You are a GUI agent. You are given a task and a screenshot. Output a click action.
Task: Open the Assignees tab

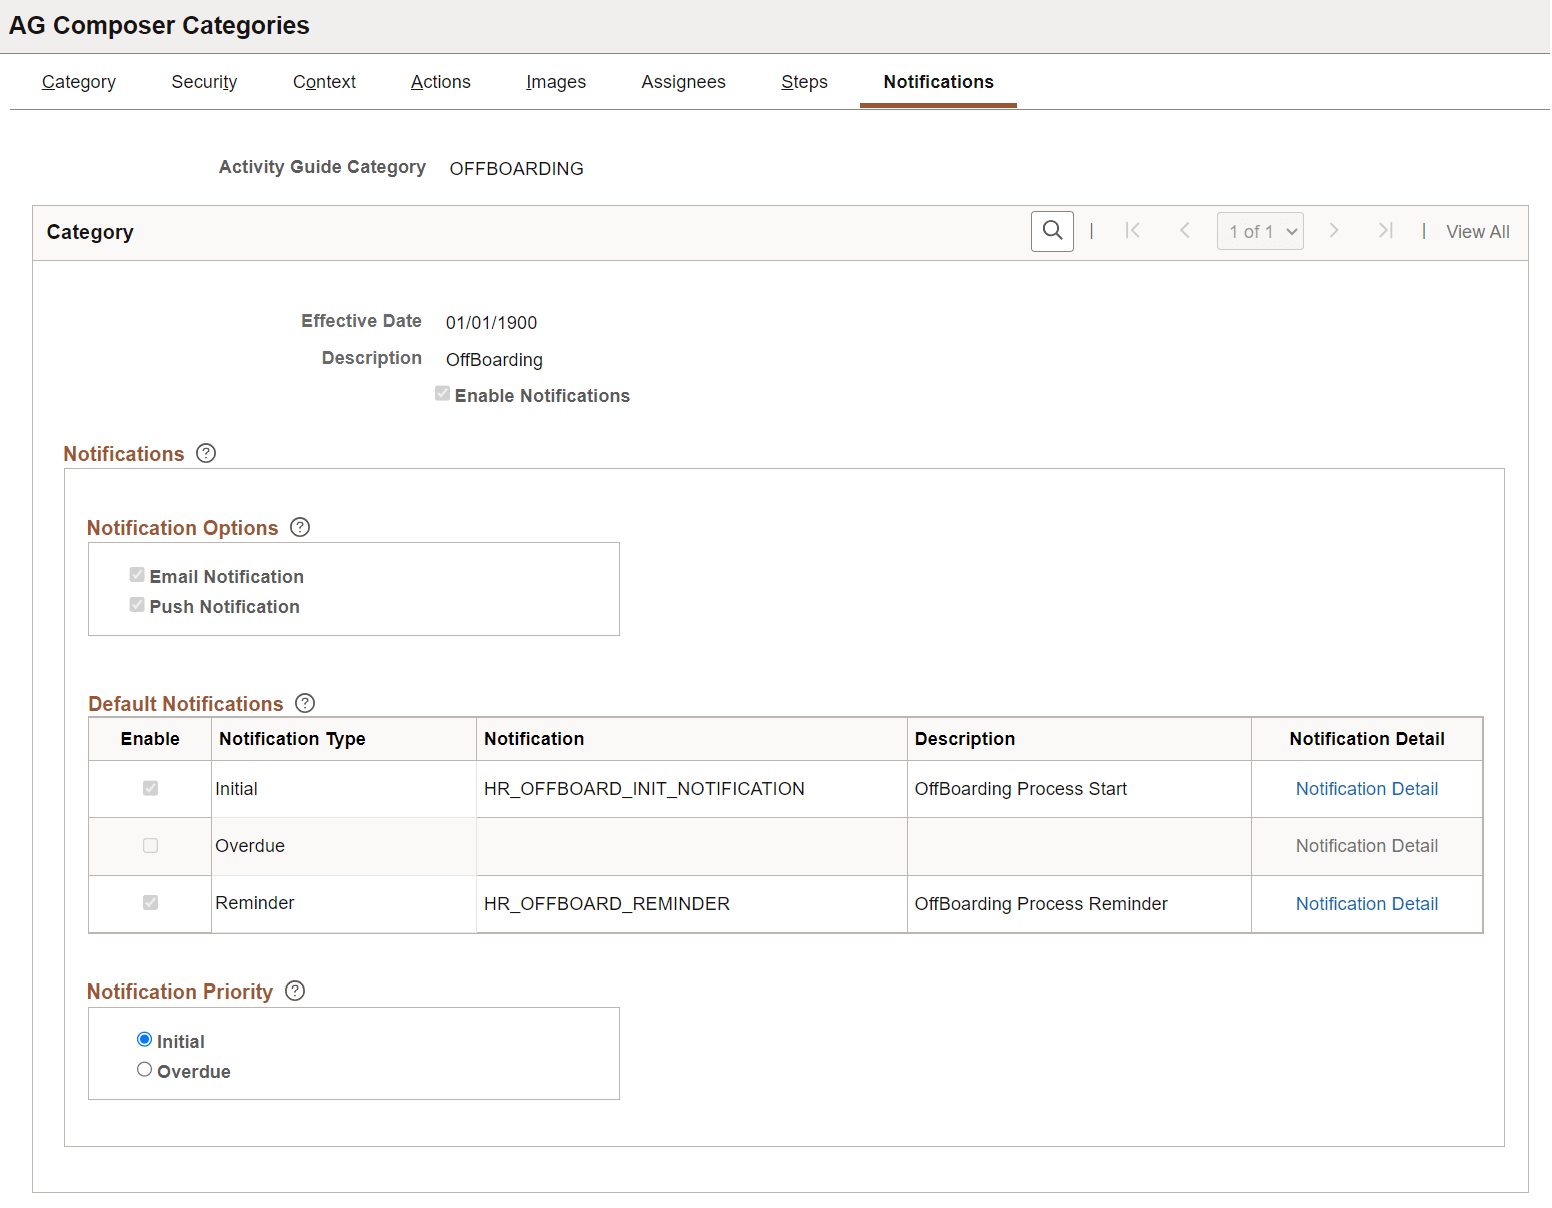pos(683,82)
